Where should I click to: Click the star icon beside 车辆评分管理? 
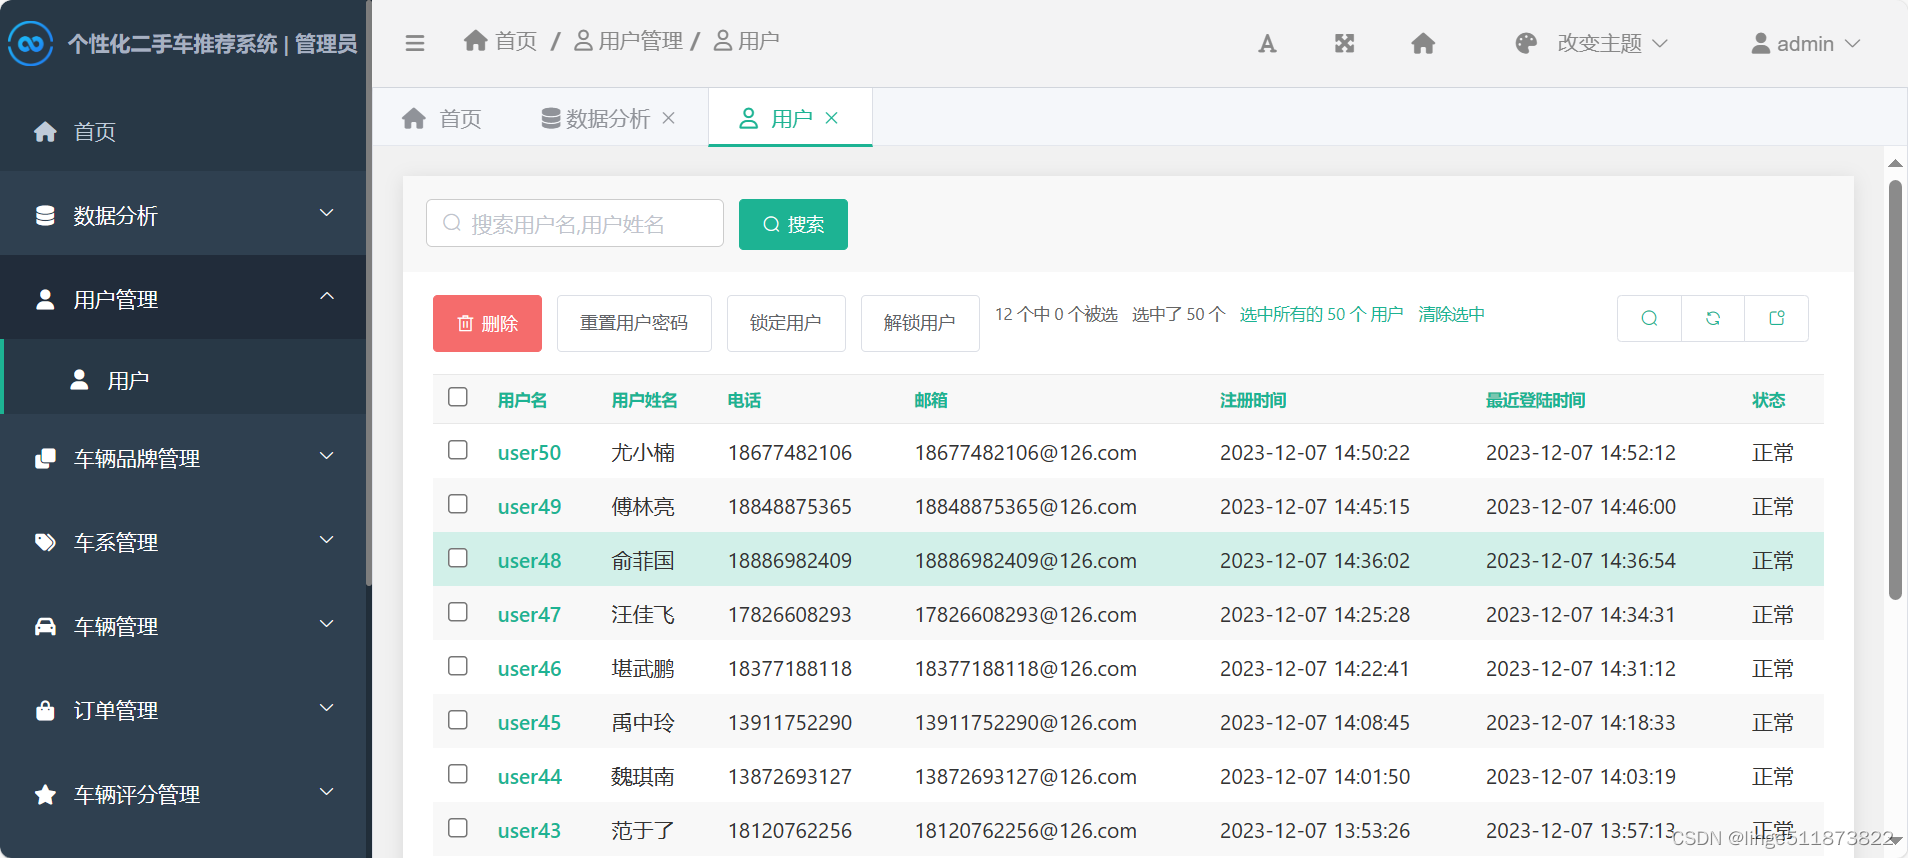pyautogui.click(x=45, y=794)
